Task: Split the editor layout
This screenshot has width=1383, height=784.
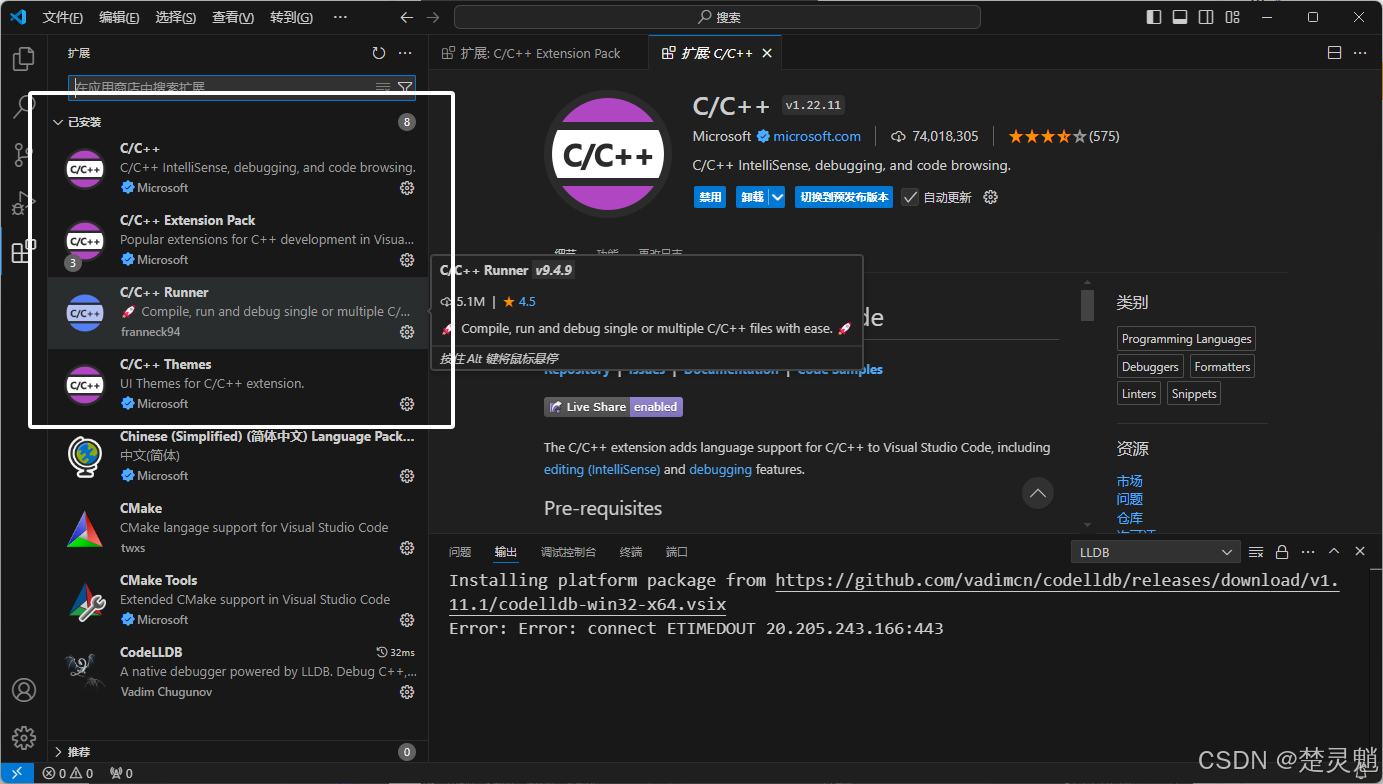Action: click(x=1334, y=53)
